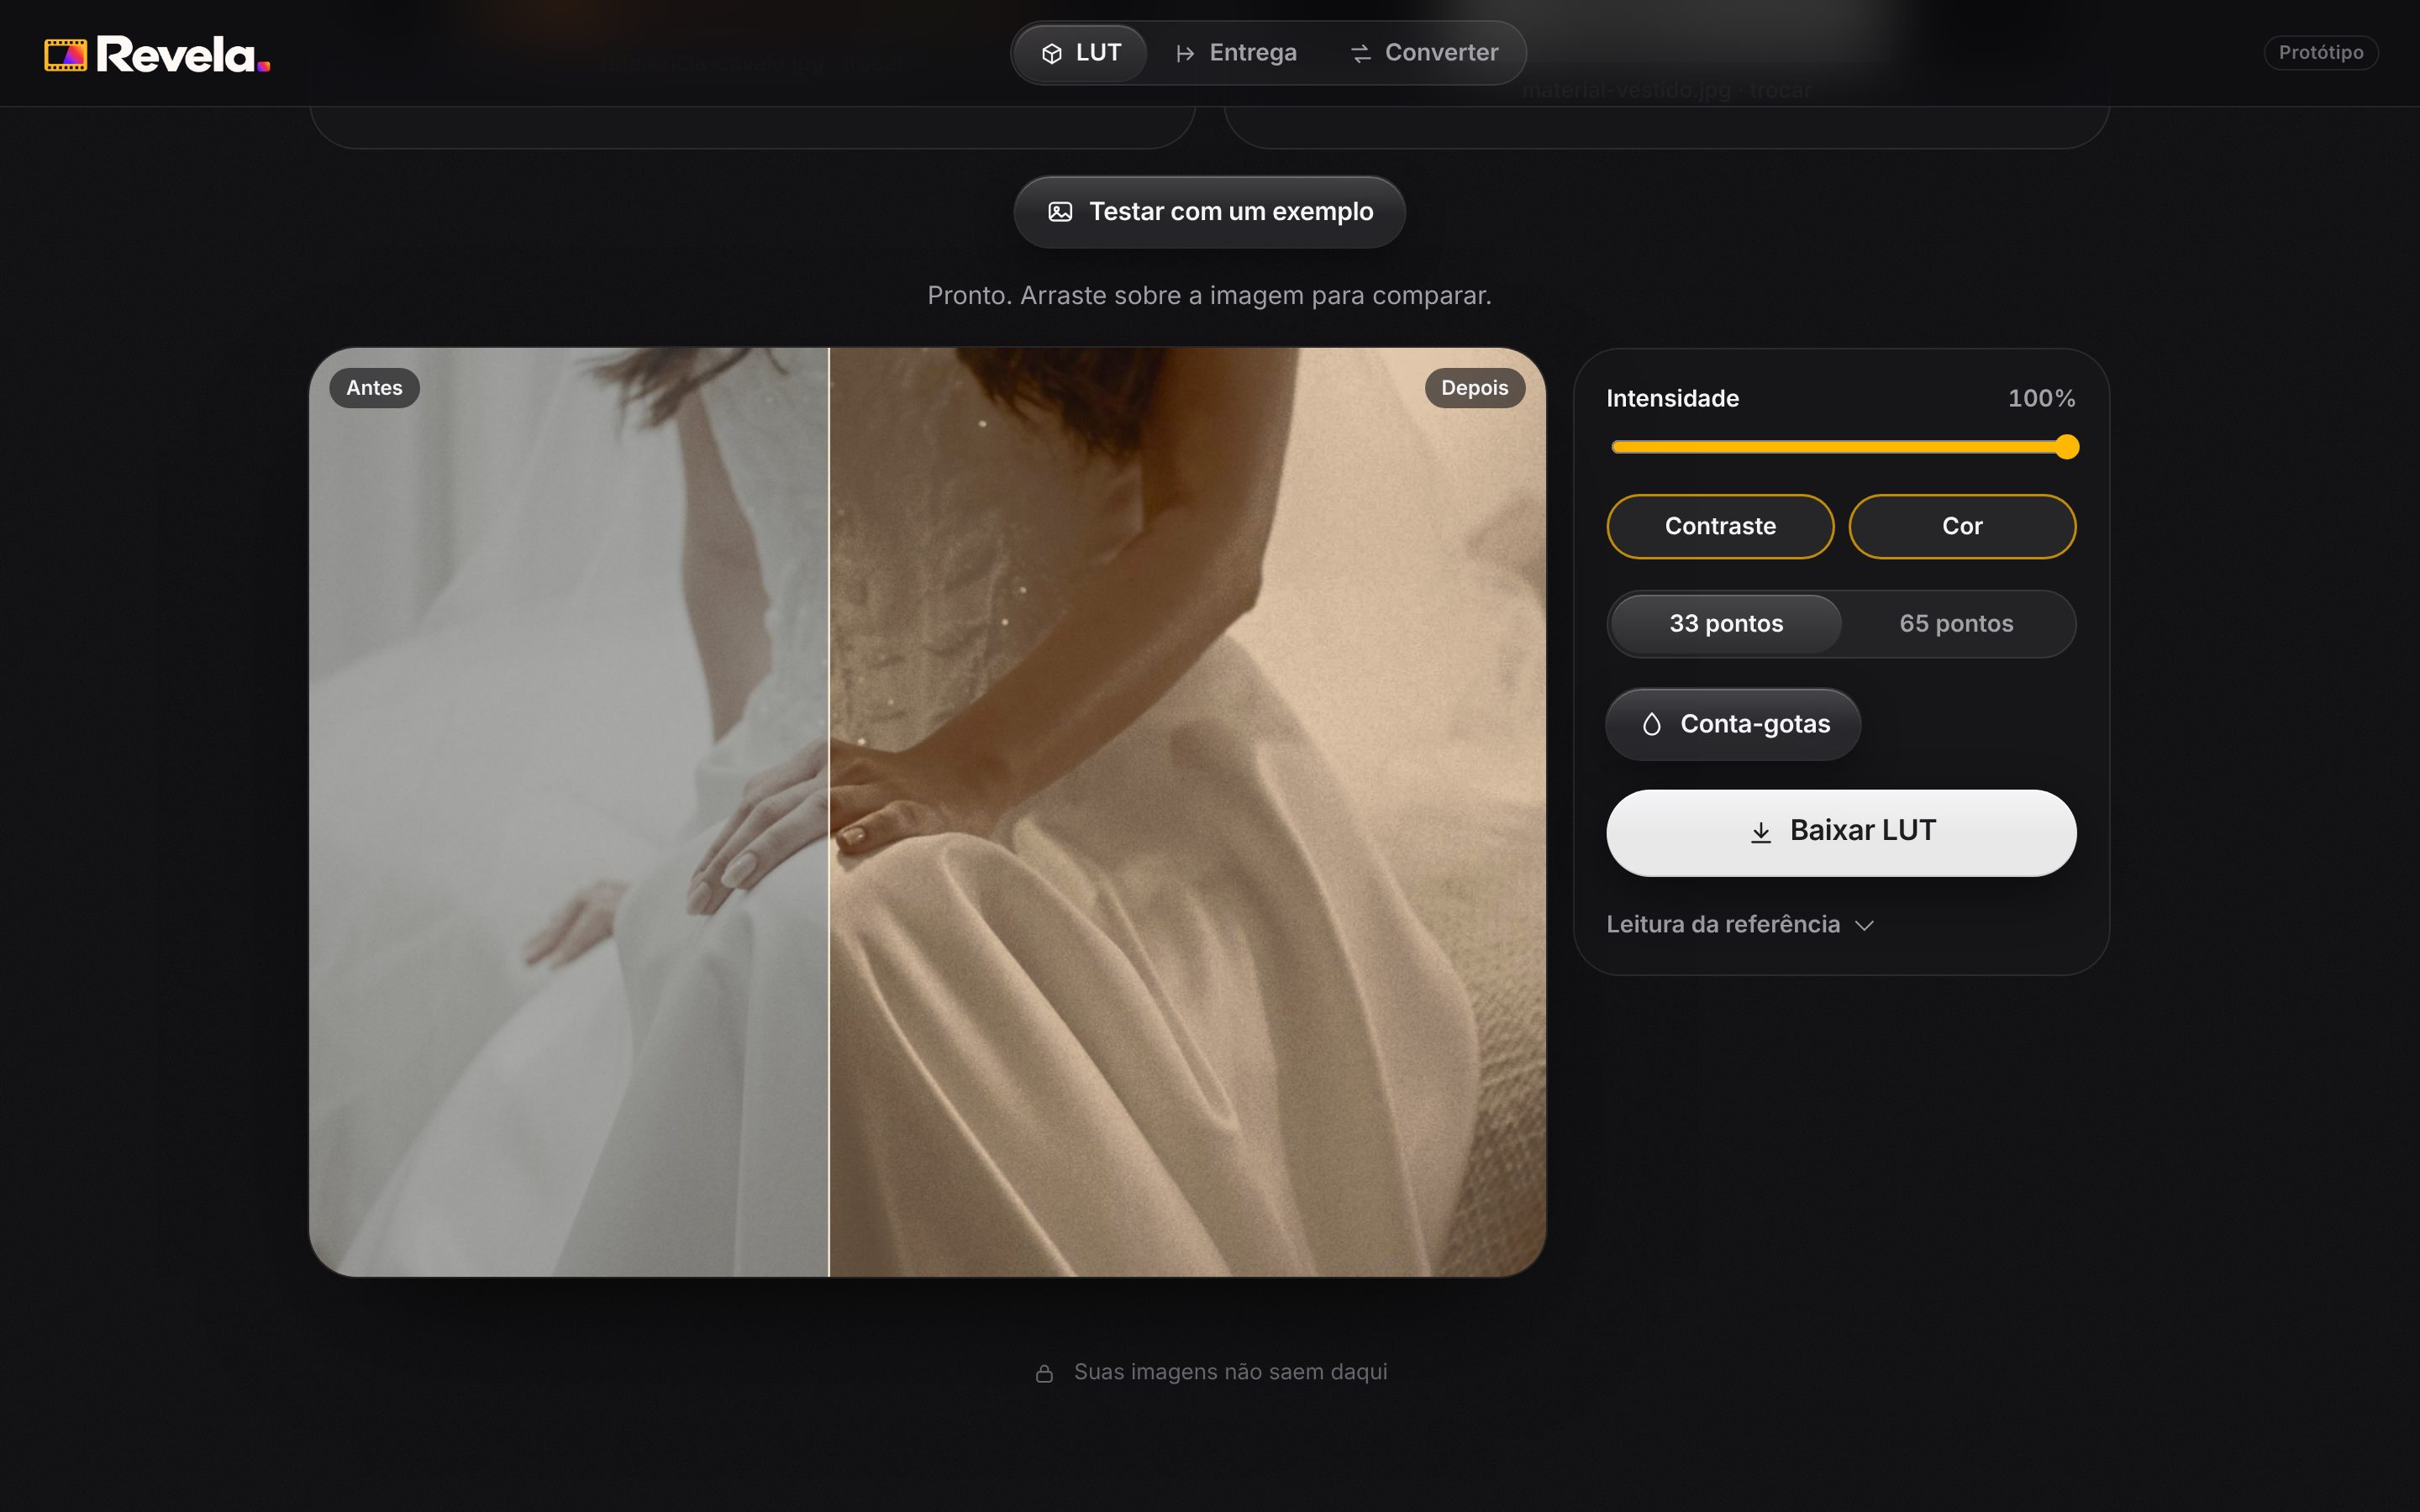Click the after side of the comparison image
This screenshot has width=2420, height=1512.
1188,812
